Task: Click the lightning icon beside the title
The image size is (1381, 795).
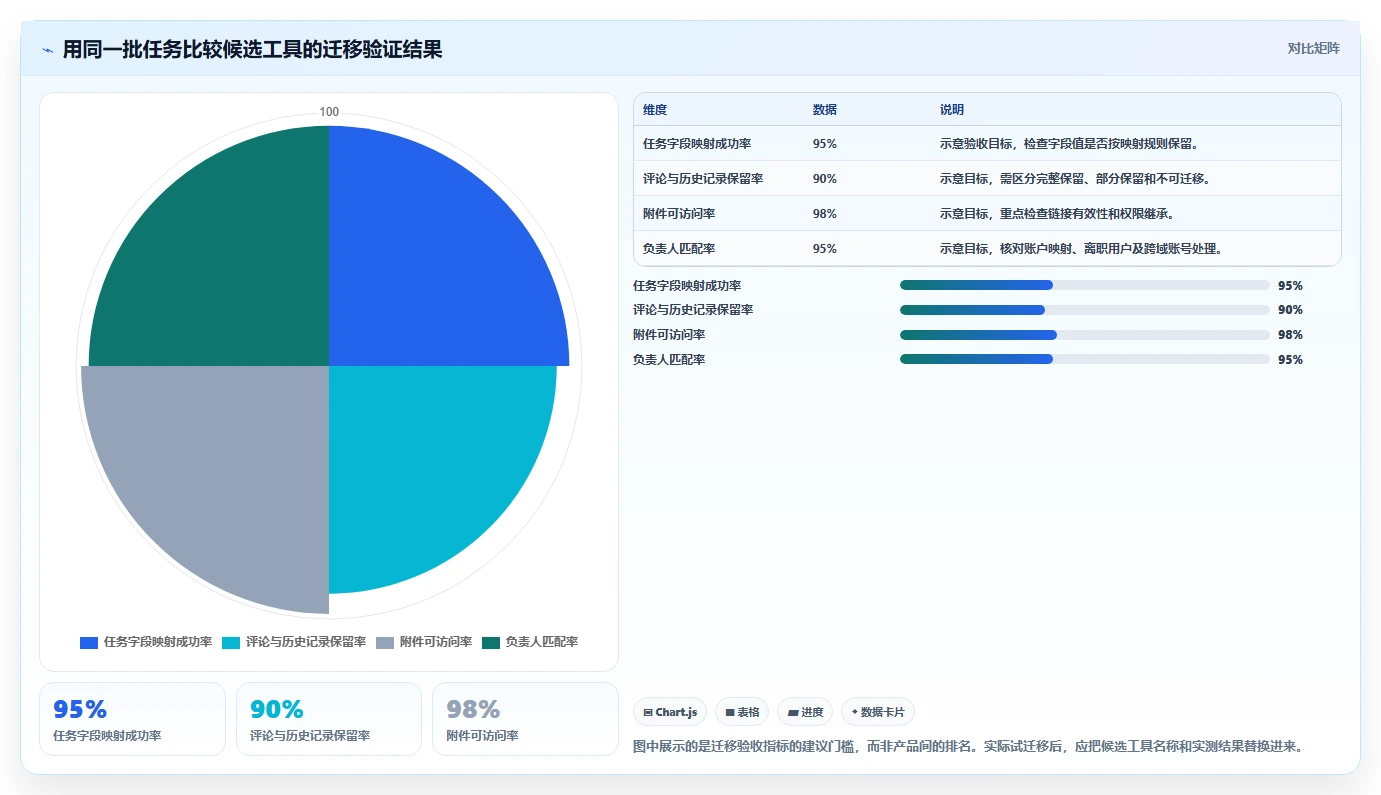Action: click(x=48, y=50)
